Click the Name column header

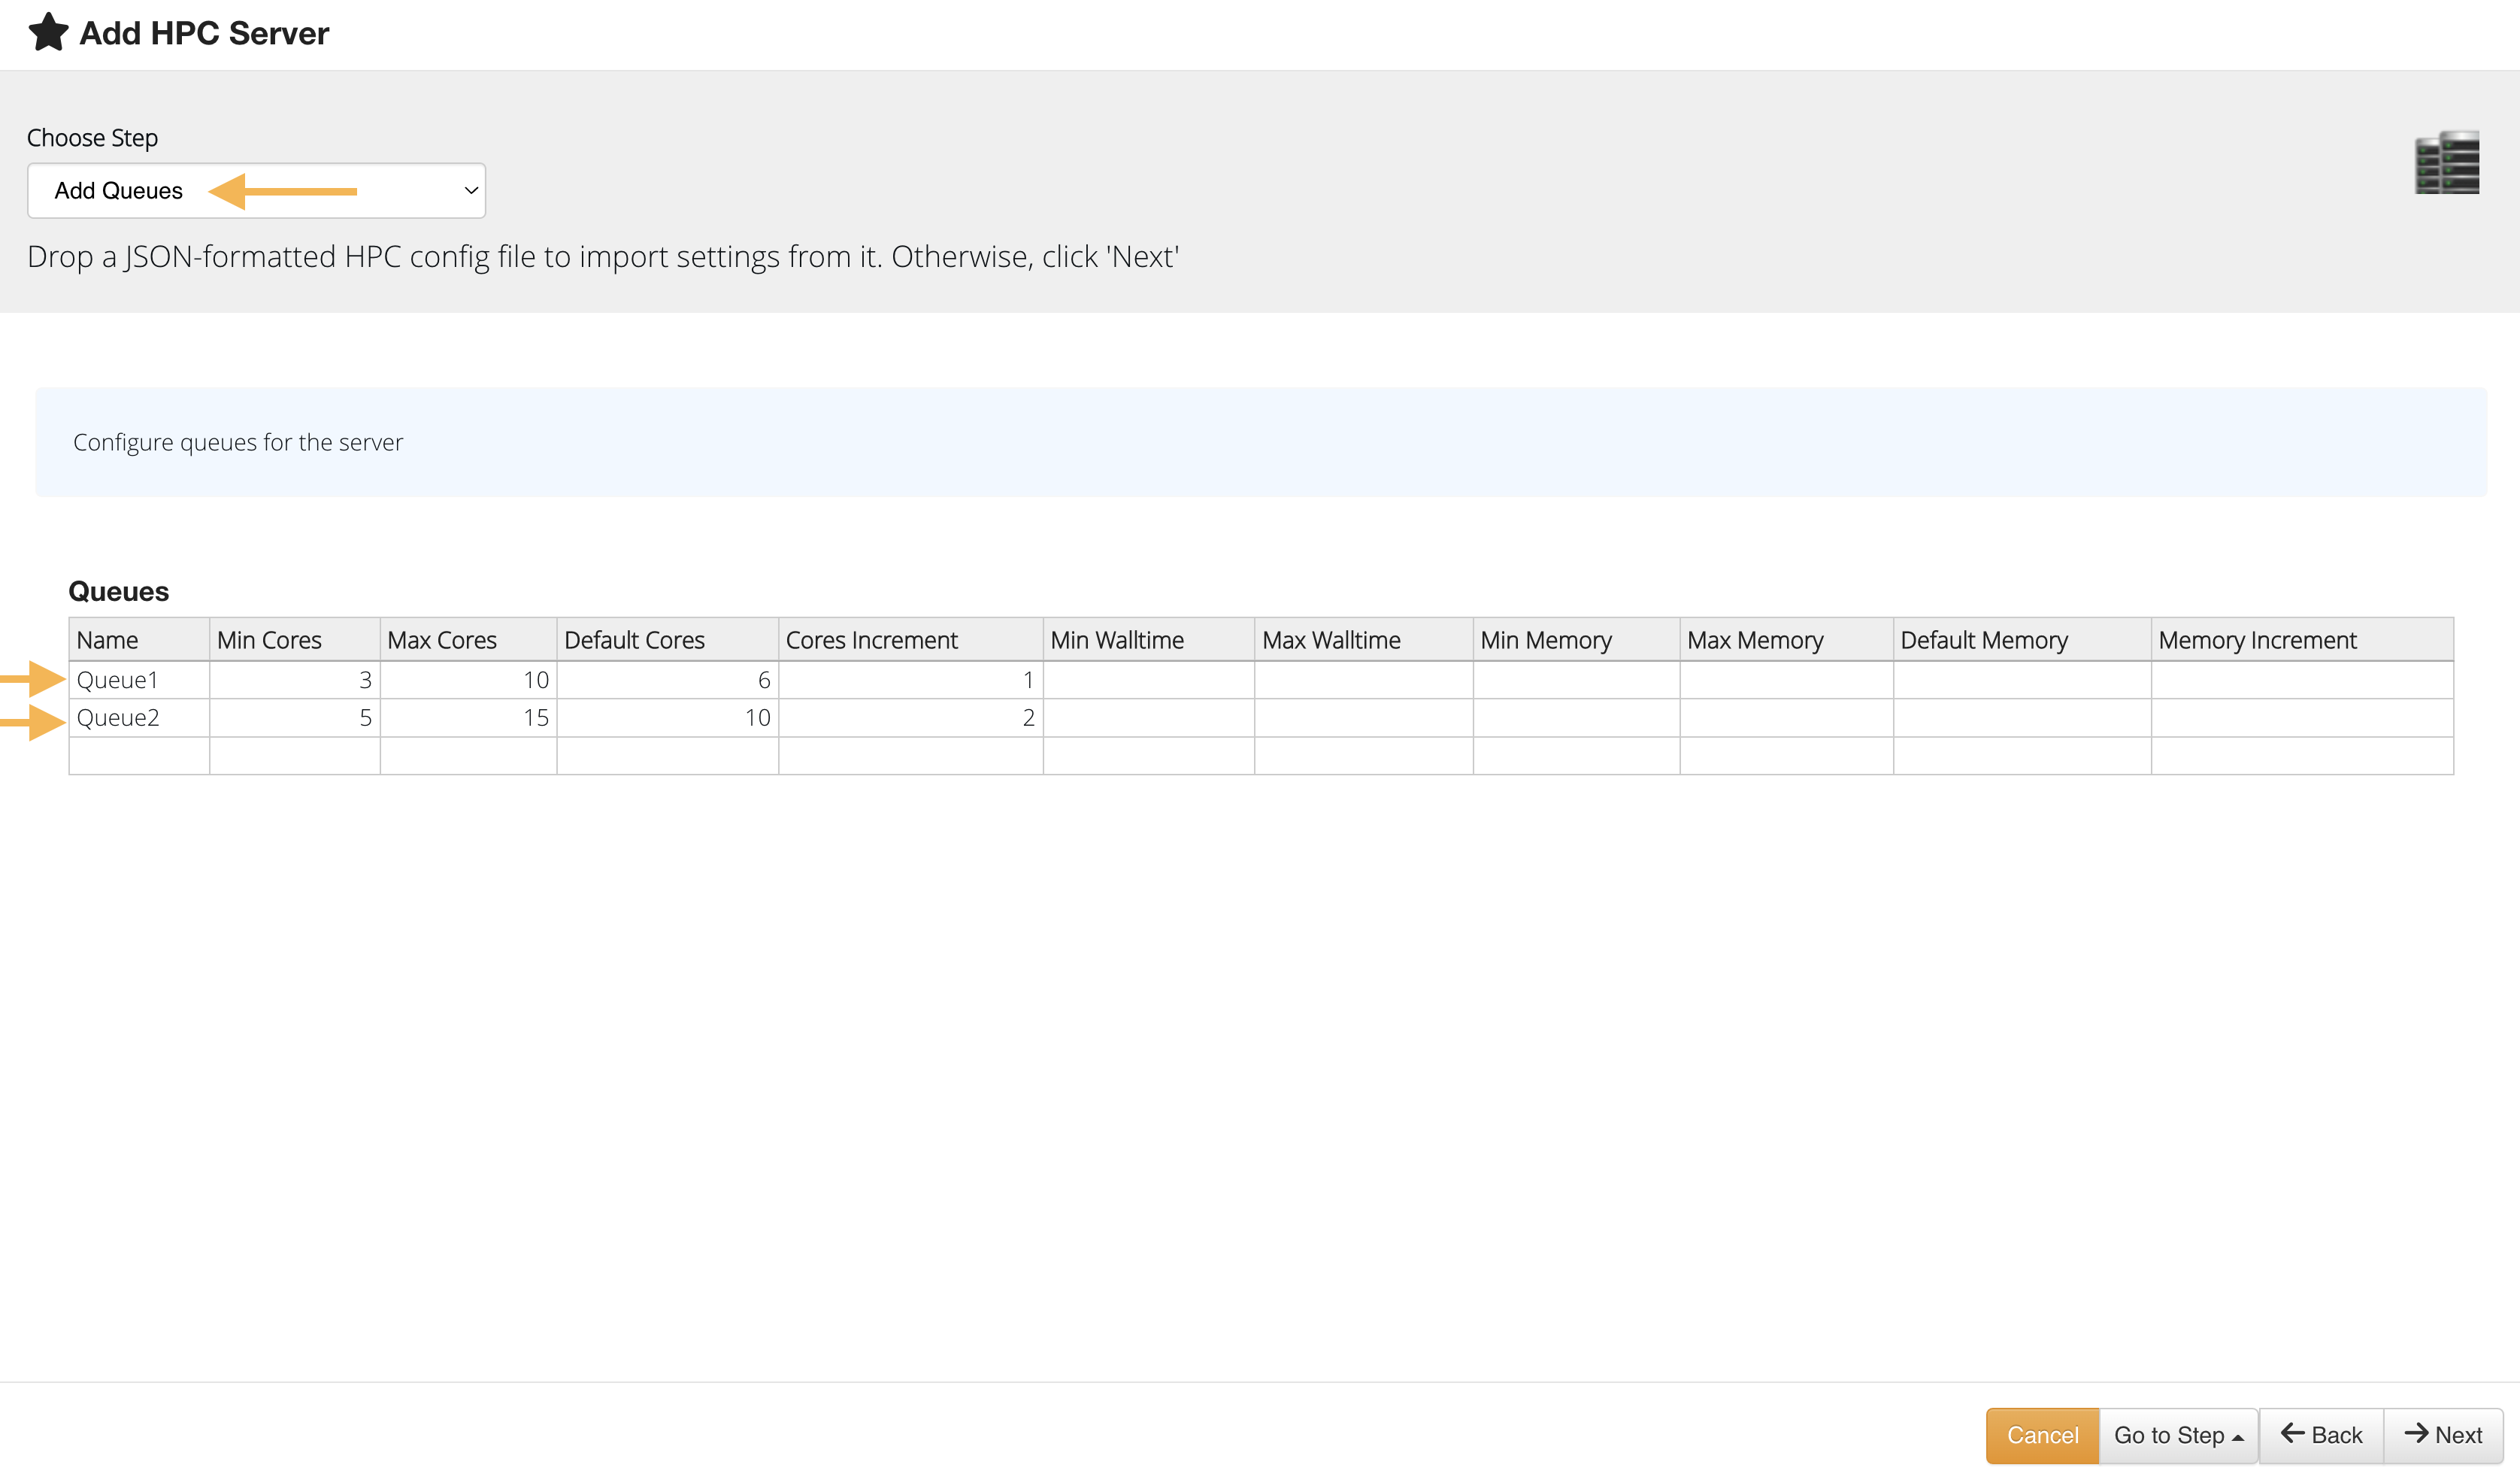point(139,640)
